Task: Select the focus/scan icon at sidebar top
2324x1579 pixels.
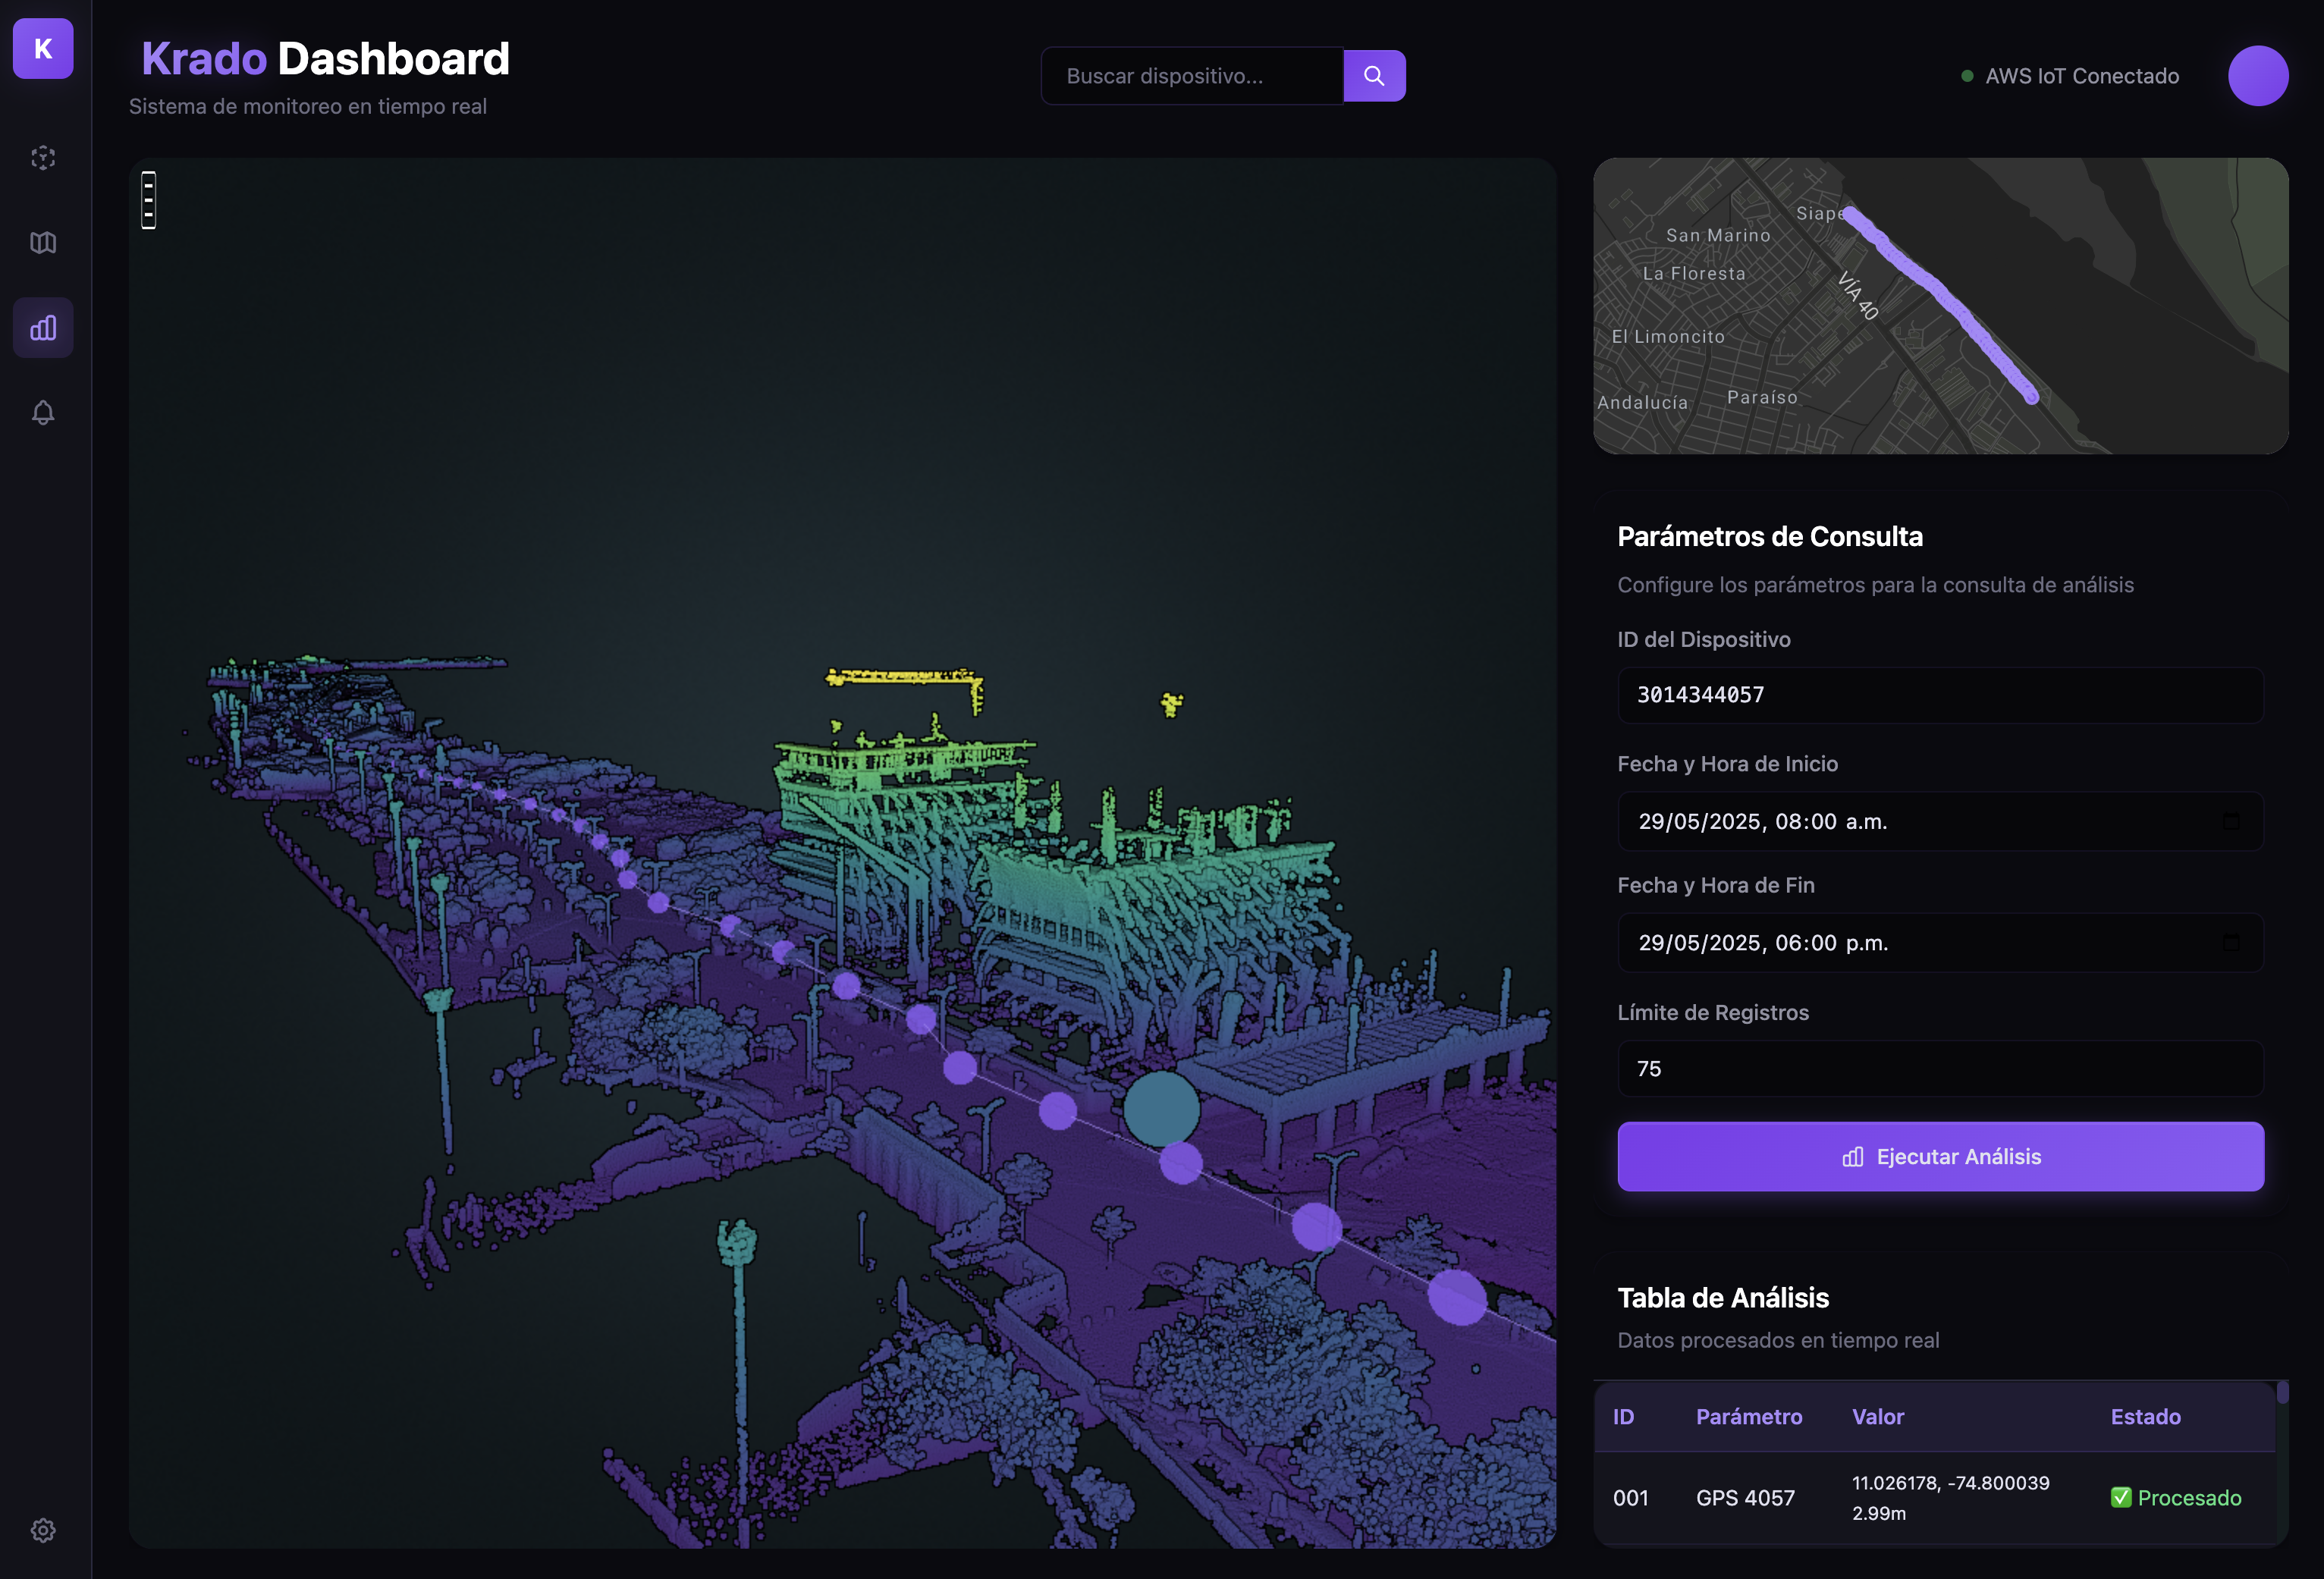Action: (42, 158)
